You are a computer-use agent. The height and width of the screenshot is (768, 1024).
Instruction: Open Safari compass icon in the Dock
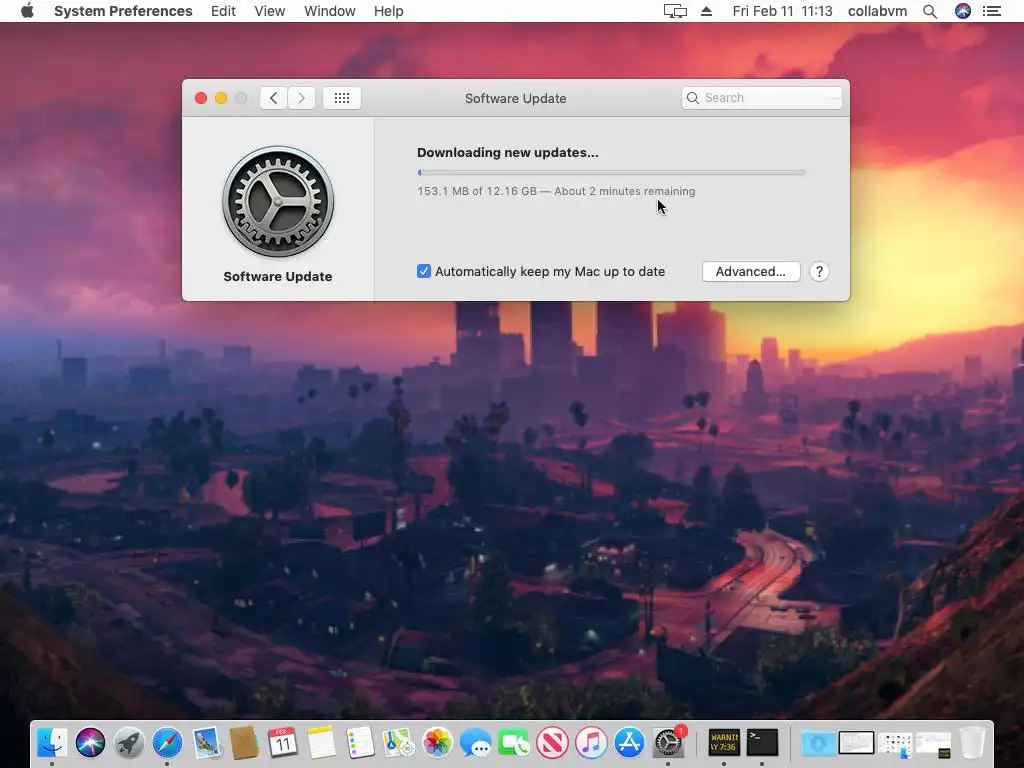click(x=167, y=743)
